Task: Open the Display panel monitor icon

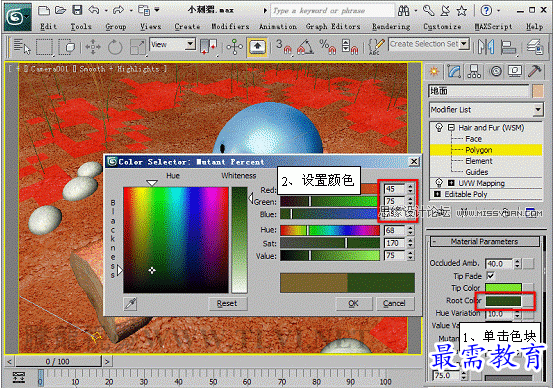Action: click(515, 72)
